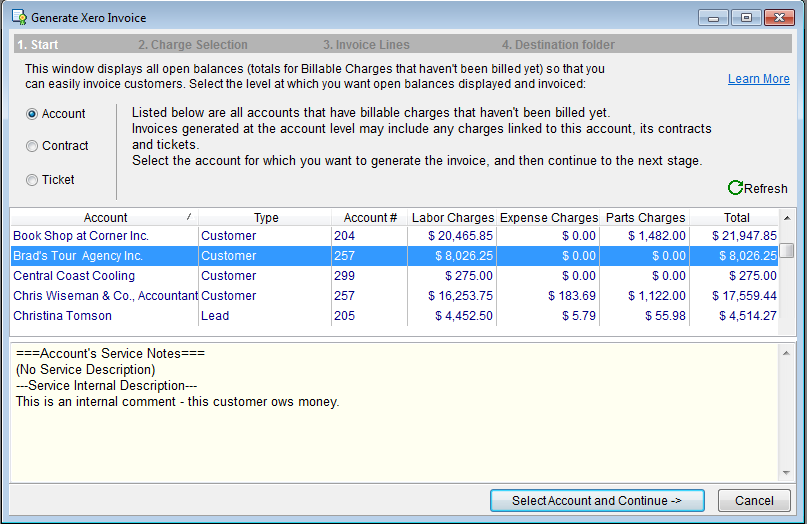The width and height of the screenshot is (807, 524).
Task: Select the Contract radio button
Action: (32, 146)
